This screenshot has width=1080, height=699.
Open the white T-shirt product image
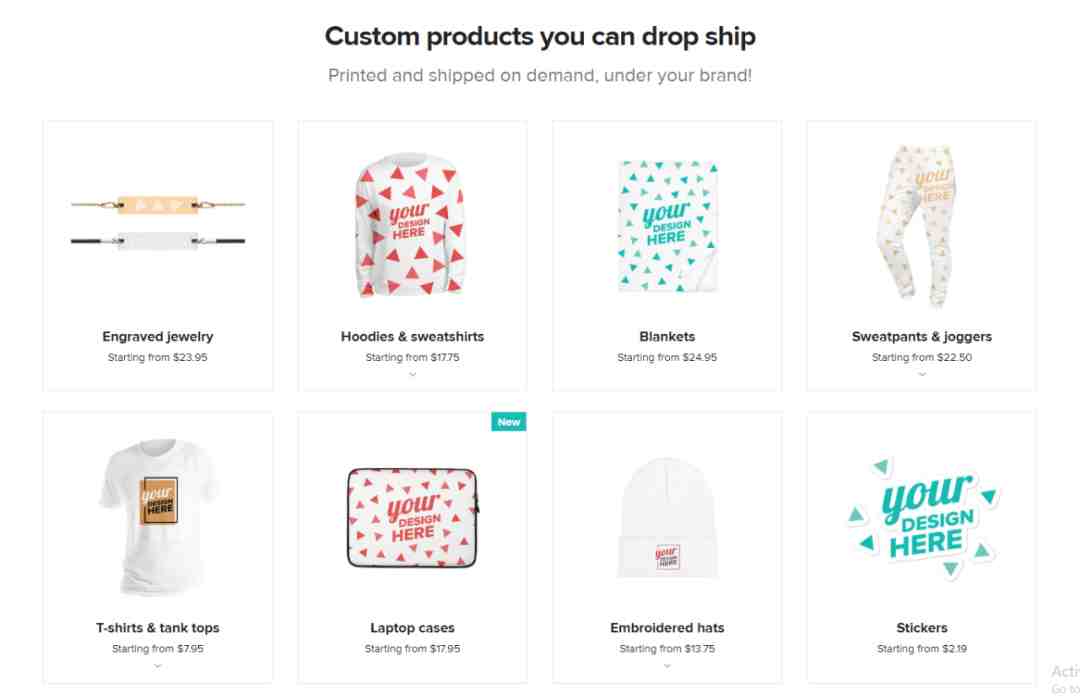pos(159,517)
